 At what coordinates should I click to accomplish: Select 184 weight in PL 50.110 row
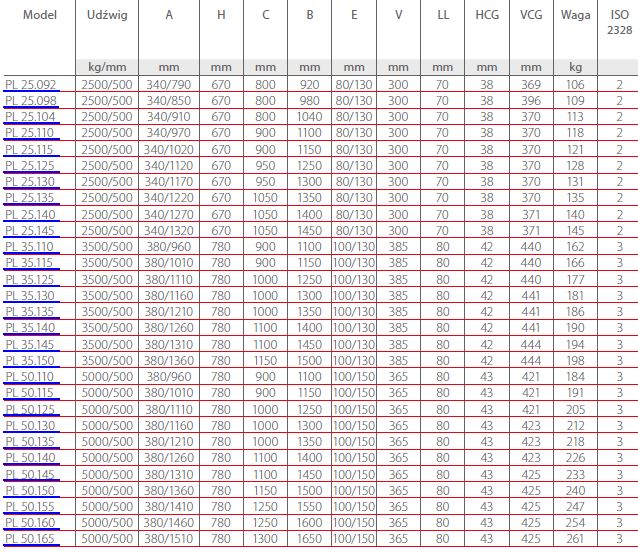(575, 377)
